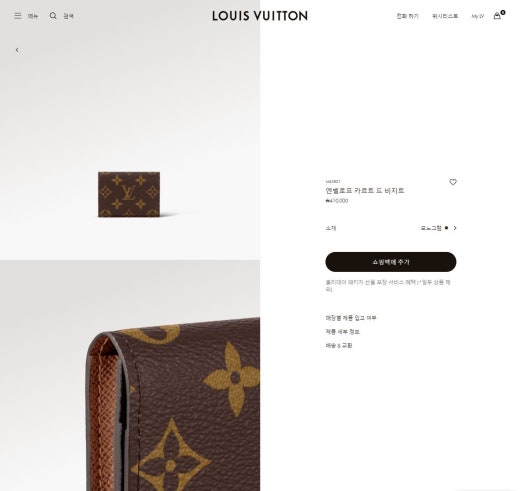Image resolution: width=520 pixels, height=491 pixels.
Task: Open the monogram material selection label
Action: (431, 228)
